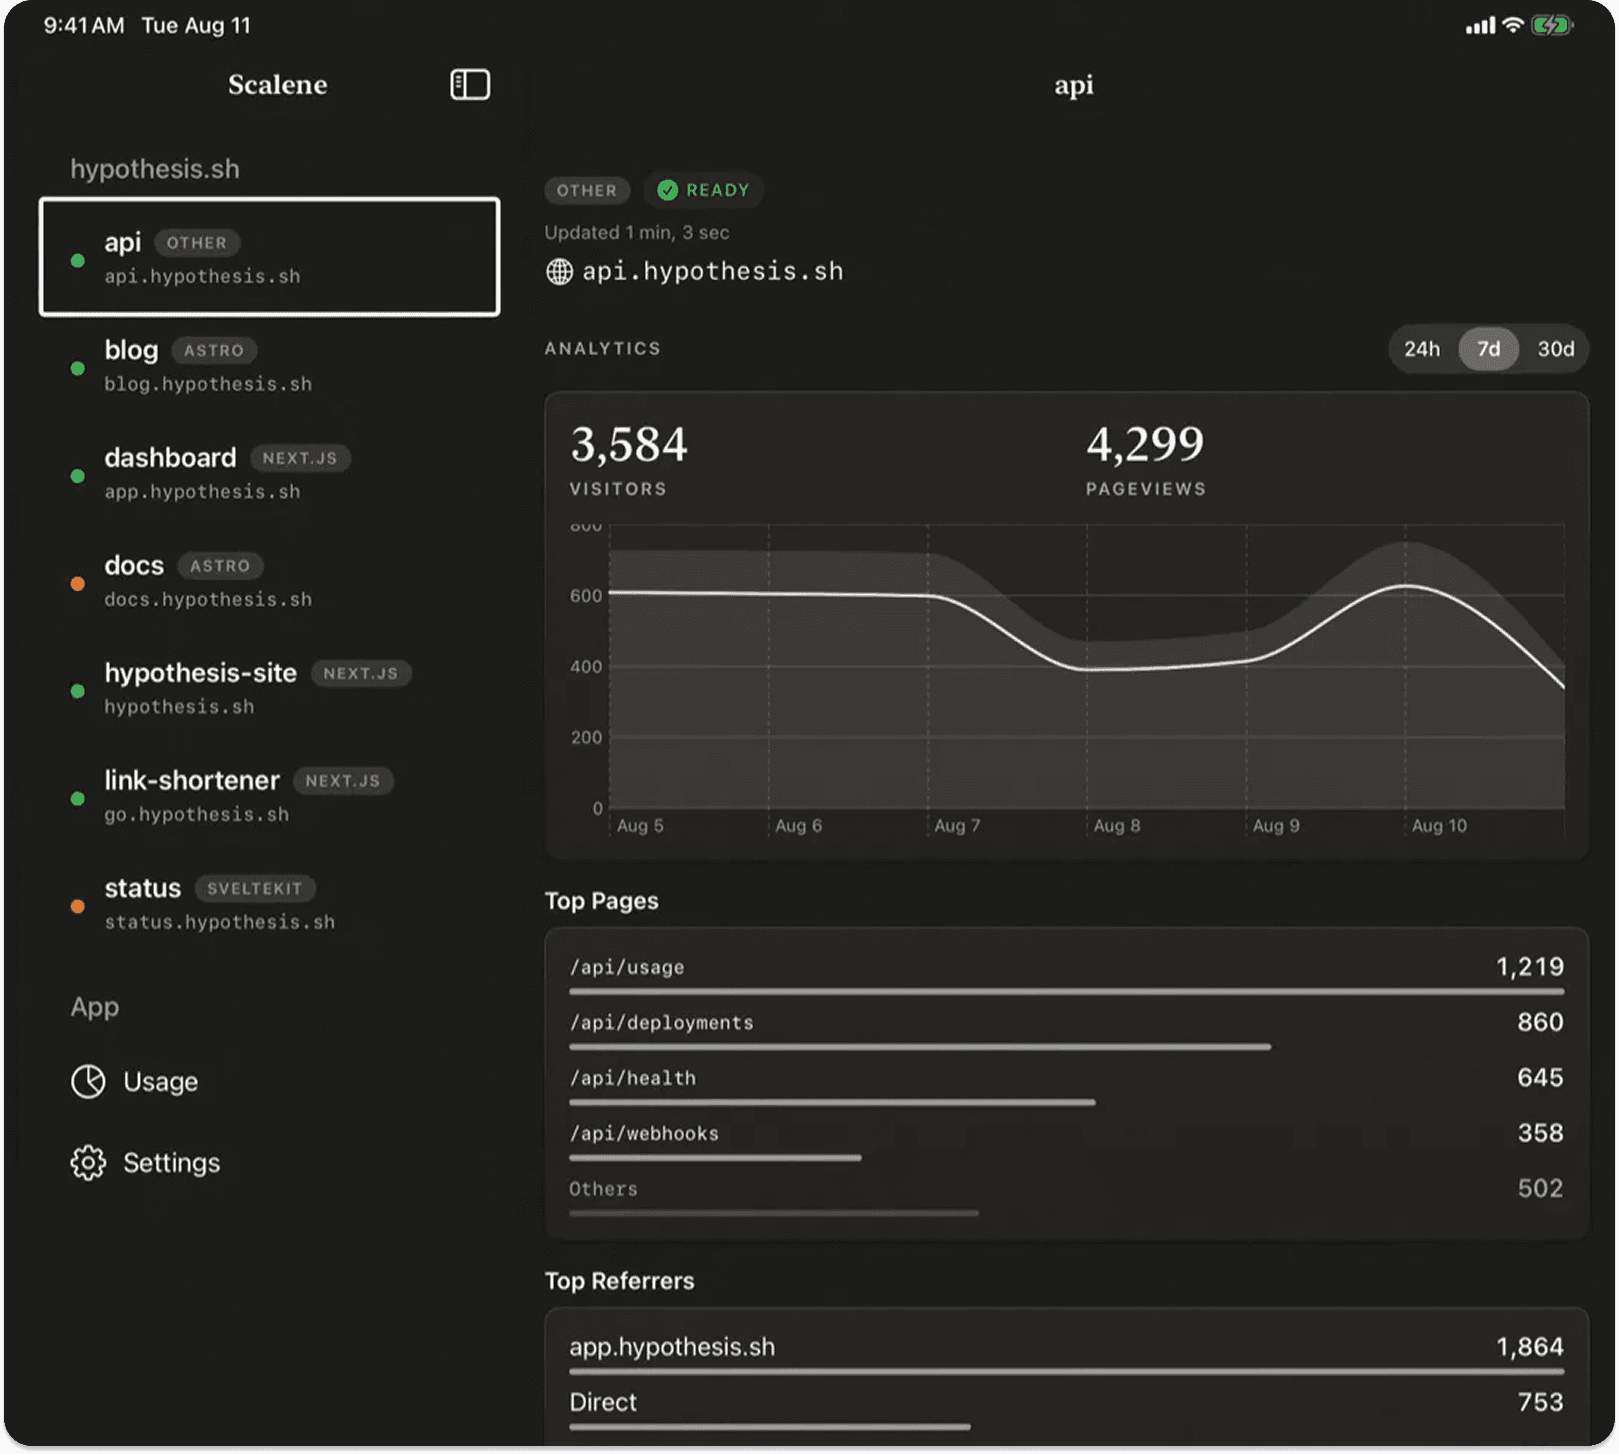Click the Usage pie chart icon

tap(88, 1081)
